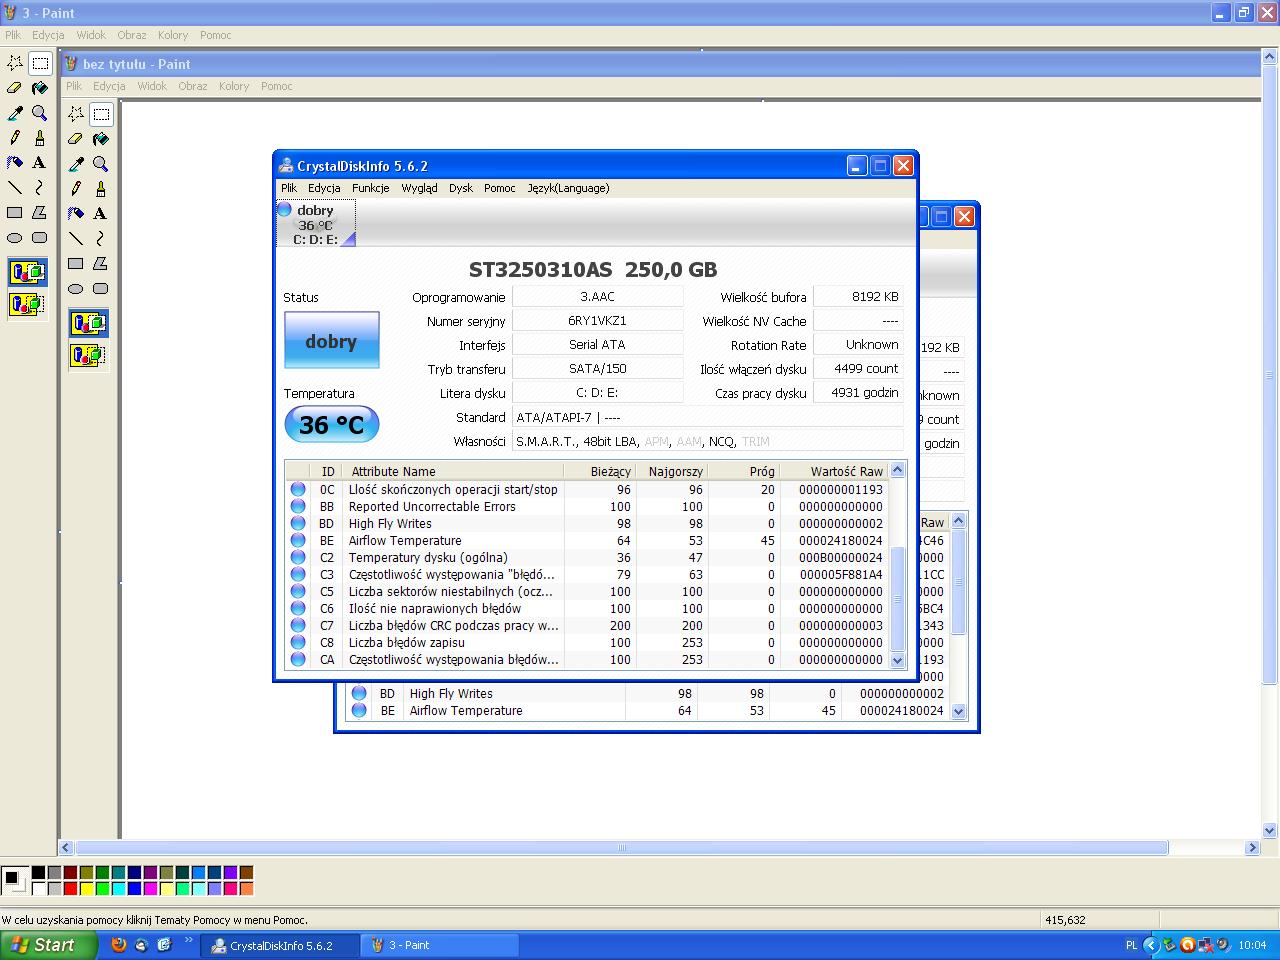Select the Airbrush tool in 3 - Paint toolbox

[15, 163]
